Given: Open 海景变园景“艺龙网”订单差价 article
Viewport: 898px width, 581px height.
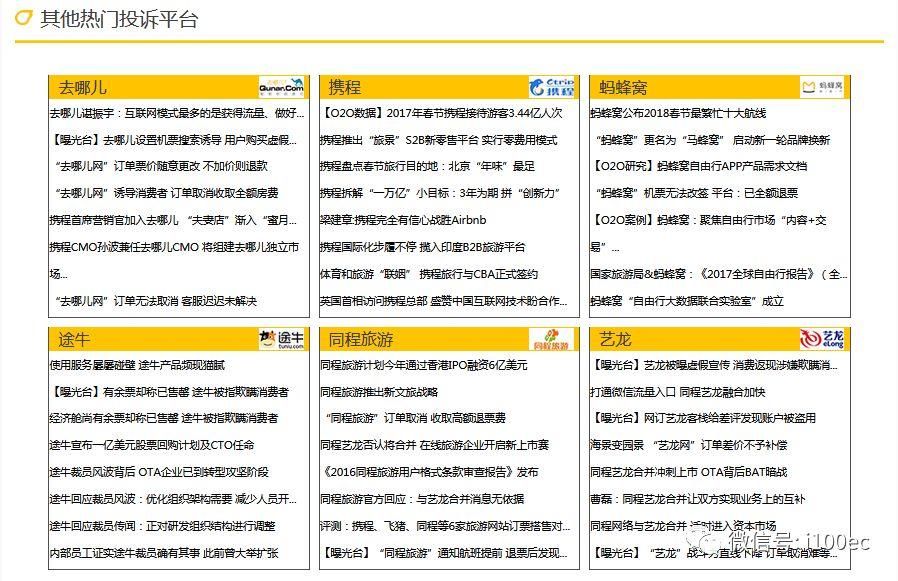Looking at the screenshot, I should [689, 445].
